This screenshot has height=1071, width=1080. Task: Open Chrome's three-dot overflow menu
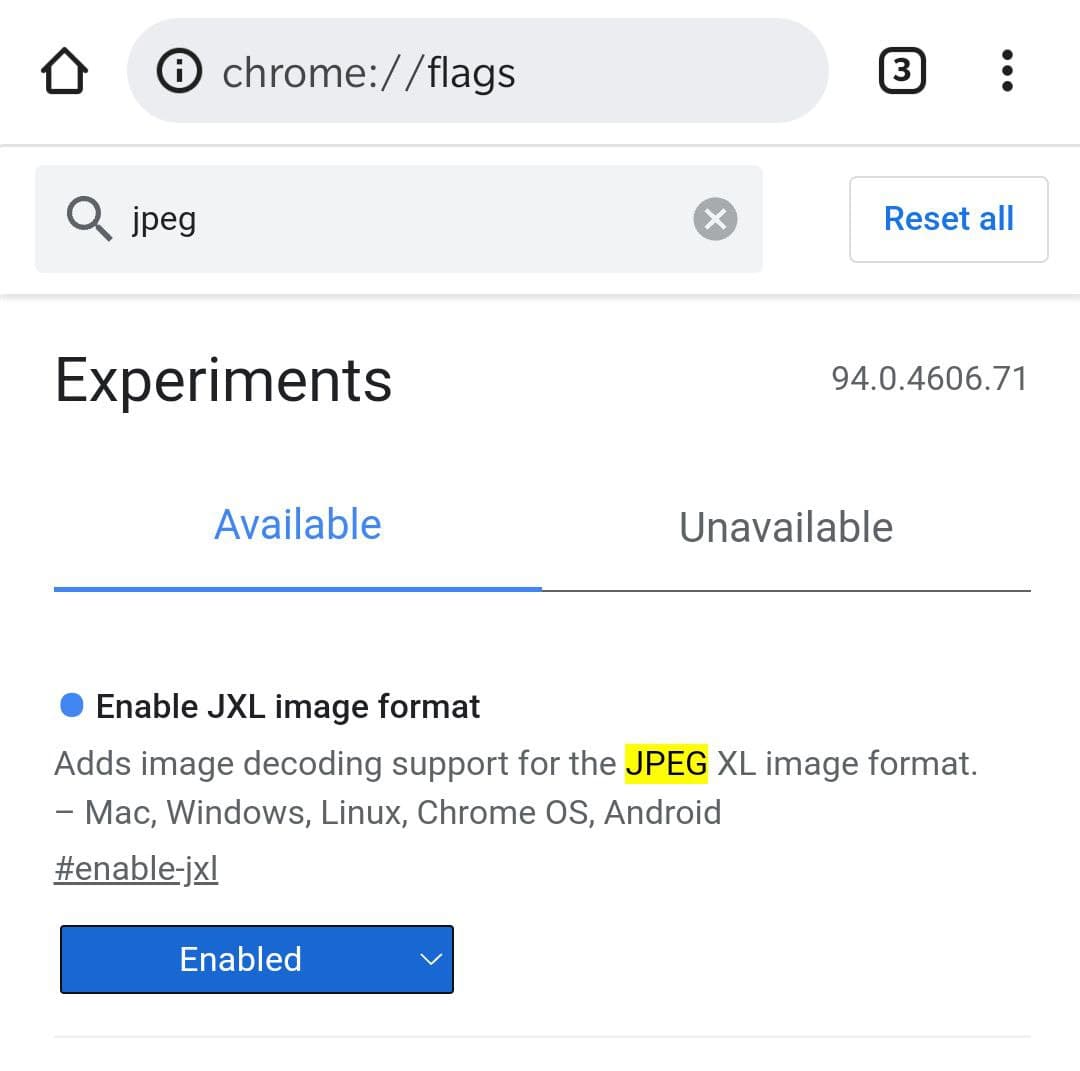coord(1007,71)
